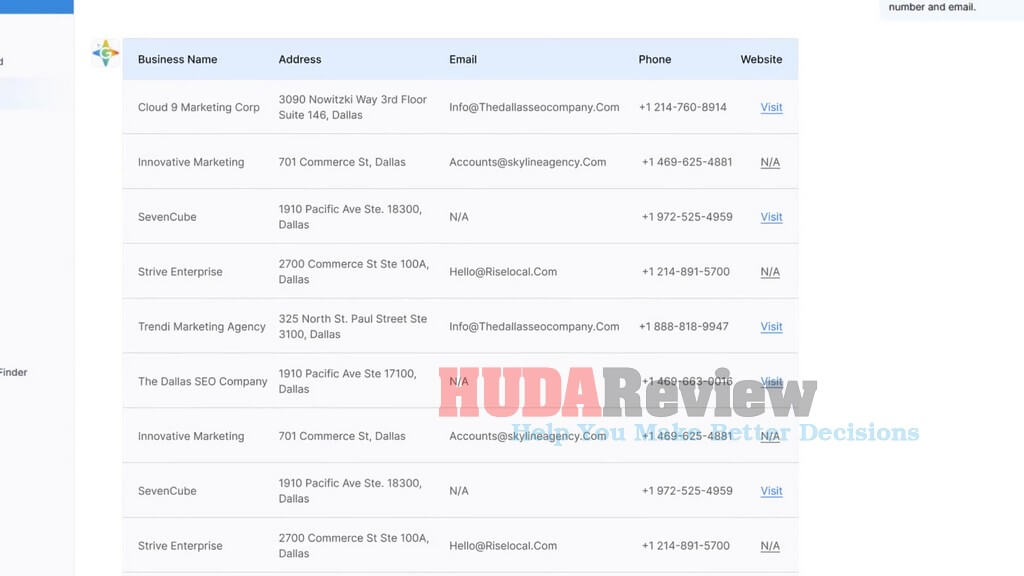Select last +1 214-891-5700 phone cell
Viewport: 1024px width, 576px height.
686,546
